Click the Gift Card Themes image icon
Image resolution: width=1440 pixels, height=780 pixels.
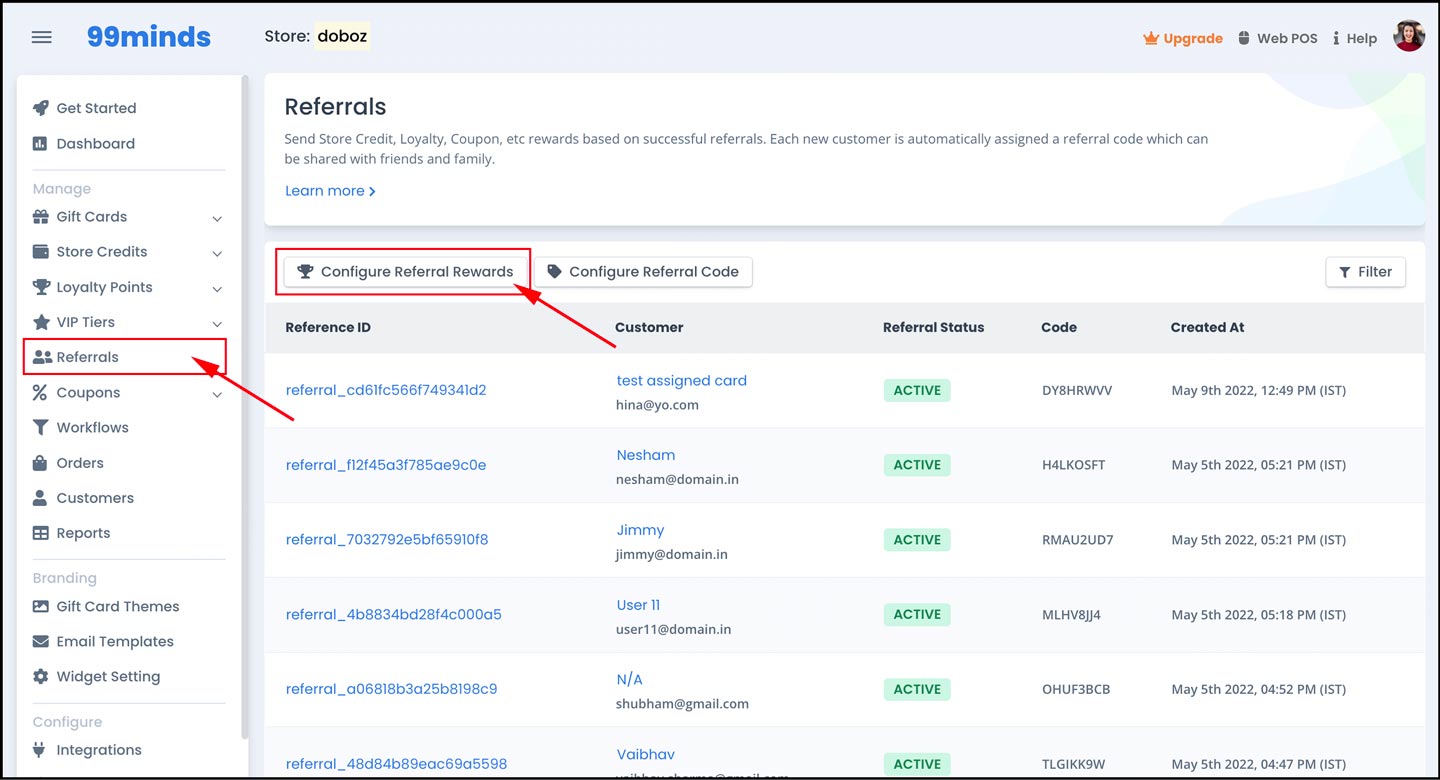[x=40, y=606]
